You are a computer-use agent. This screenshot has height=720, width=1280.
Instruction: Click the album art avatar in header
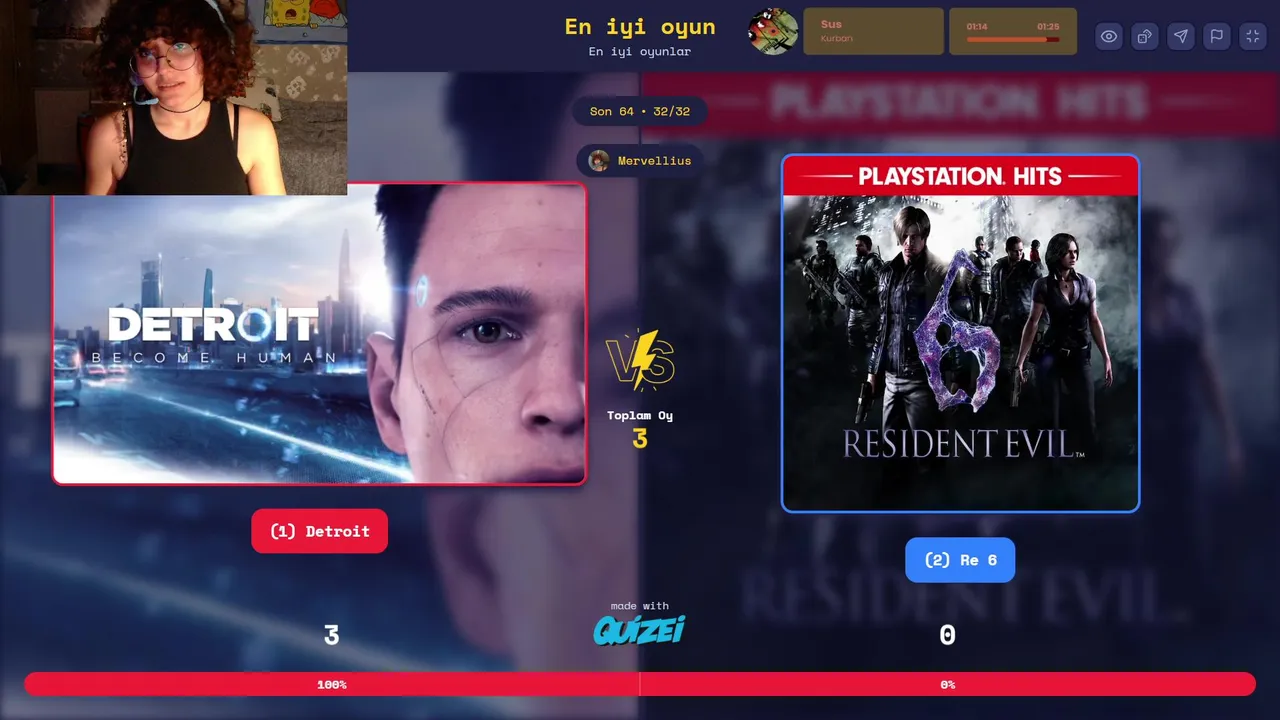[x=773, y=31]
